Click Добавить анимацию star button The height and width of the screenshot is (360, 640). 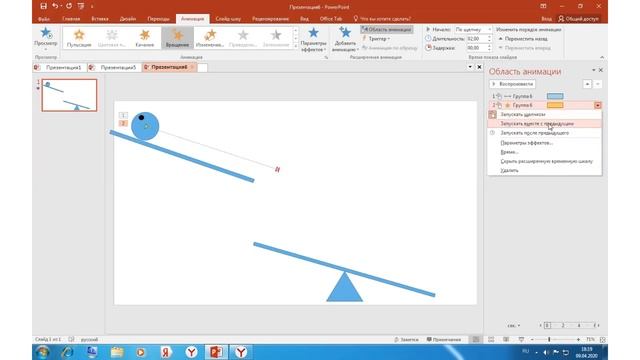click(345, 39)
